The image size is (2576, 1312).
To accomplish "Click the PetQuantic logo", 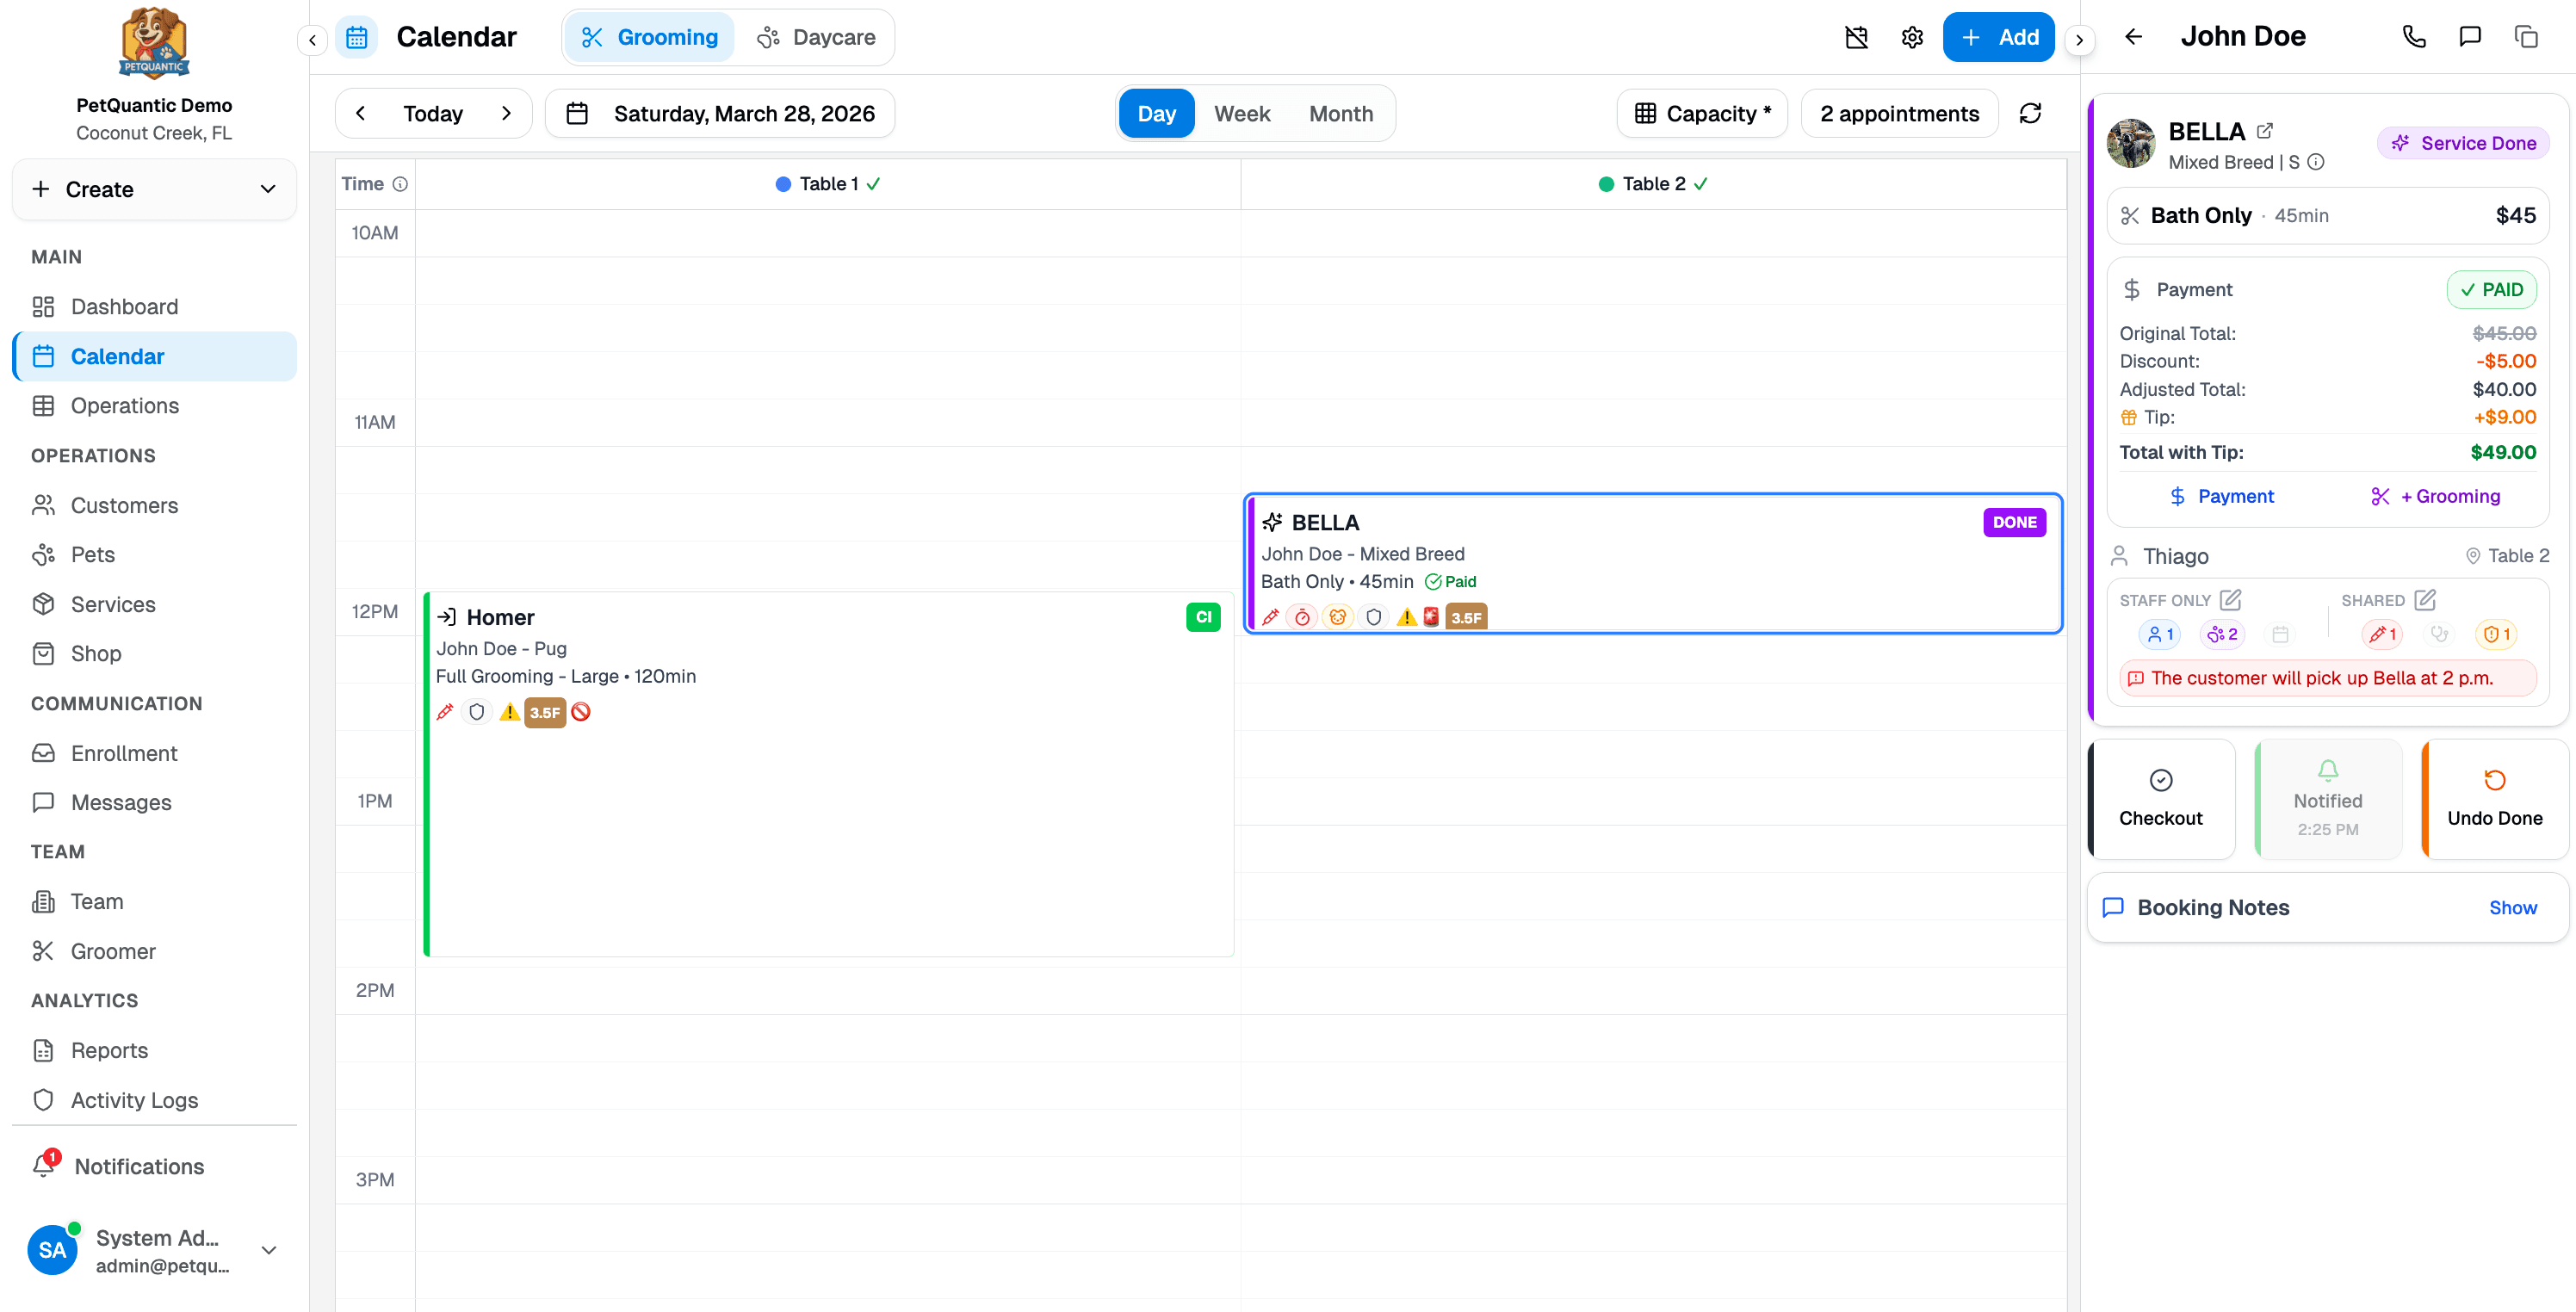I will click(154, 43).
